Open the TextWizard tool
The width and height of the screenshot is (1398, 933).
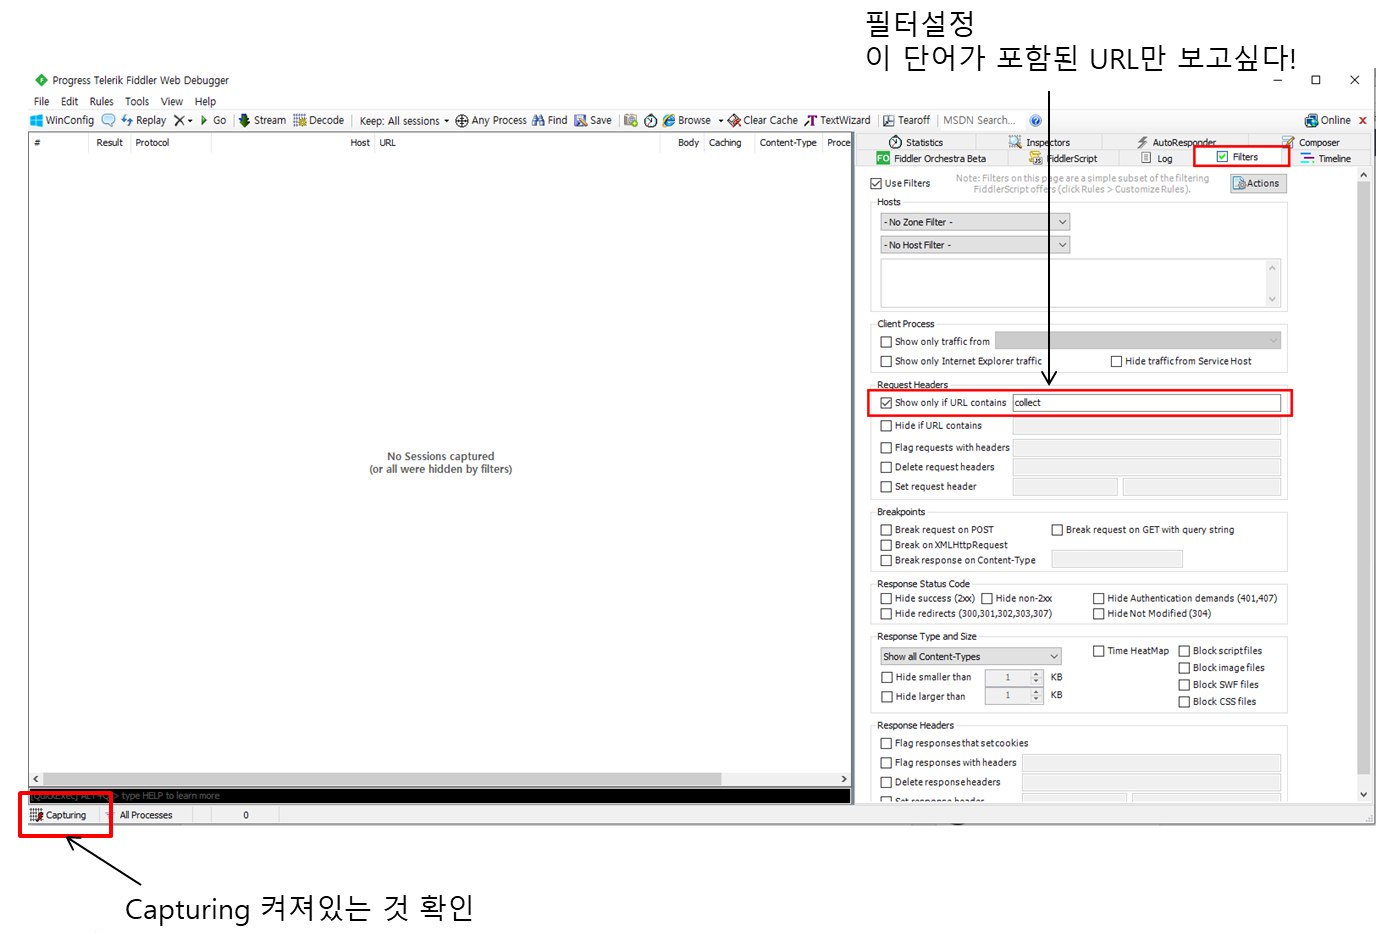pyautogui.click(x=837, y=120)
